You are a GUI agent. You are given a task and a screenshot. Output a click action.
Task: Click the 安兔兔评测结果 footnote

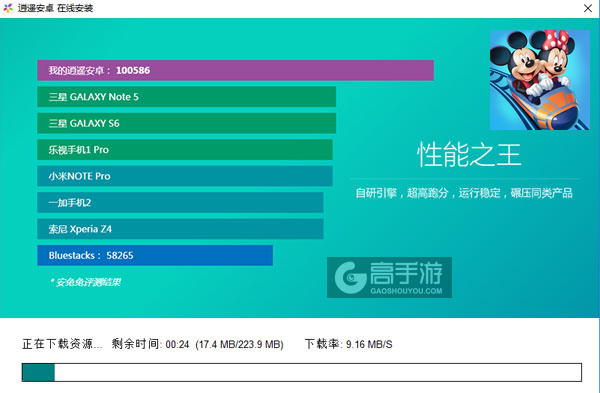click(x=85, y=282)
